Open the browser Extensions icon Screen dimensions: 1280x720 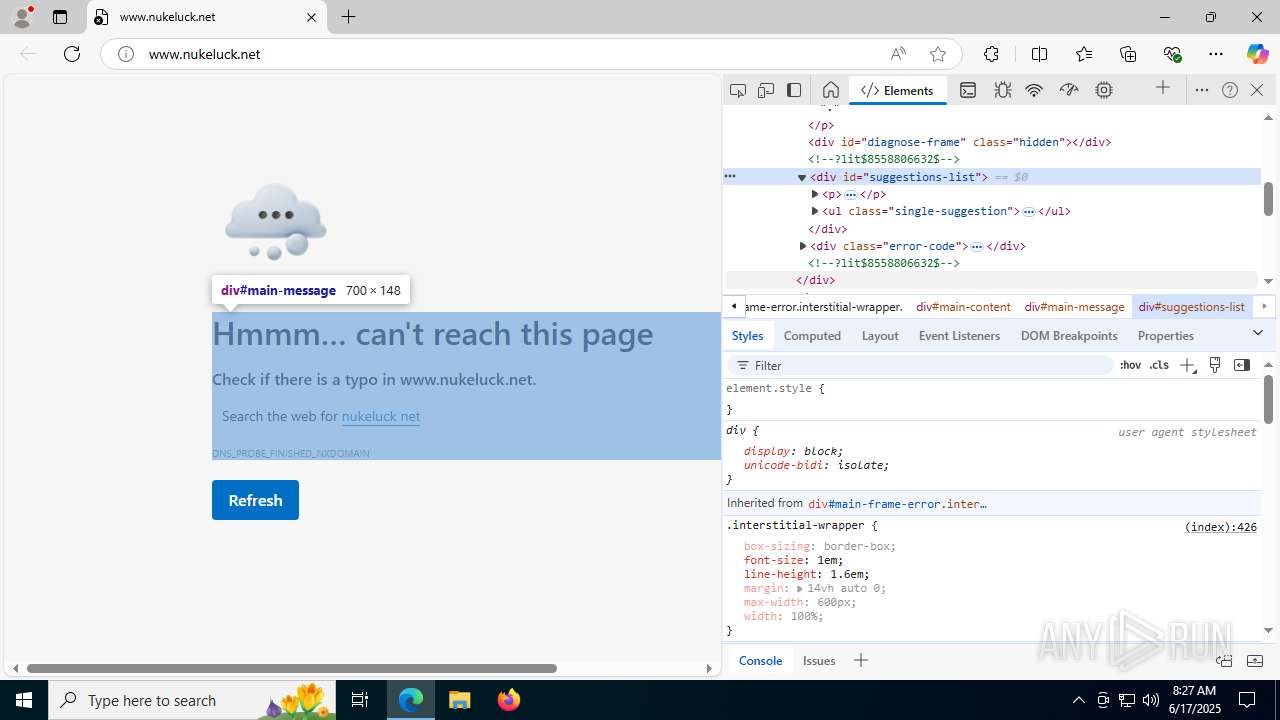991,54
